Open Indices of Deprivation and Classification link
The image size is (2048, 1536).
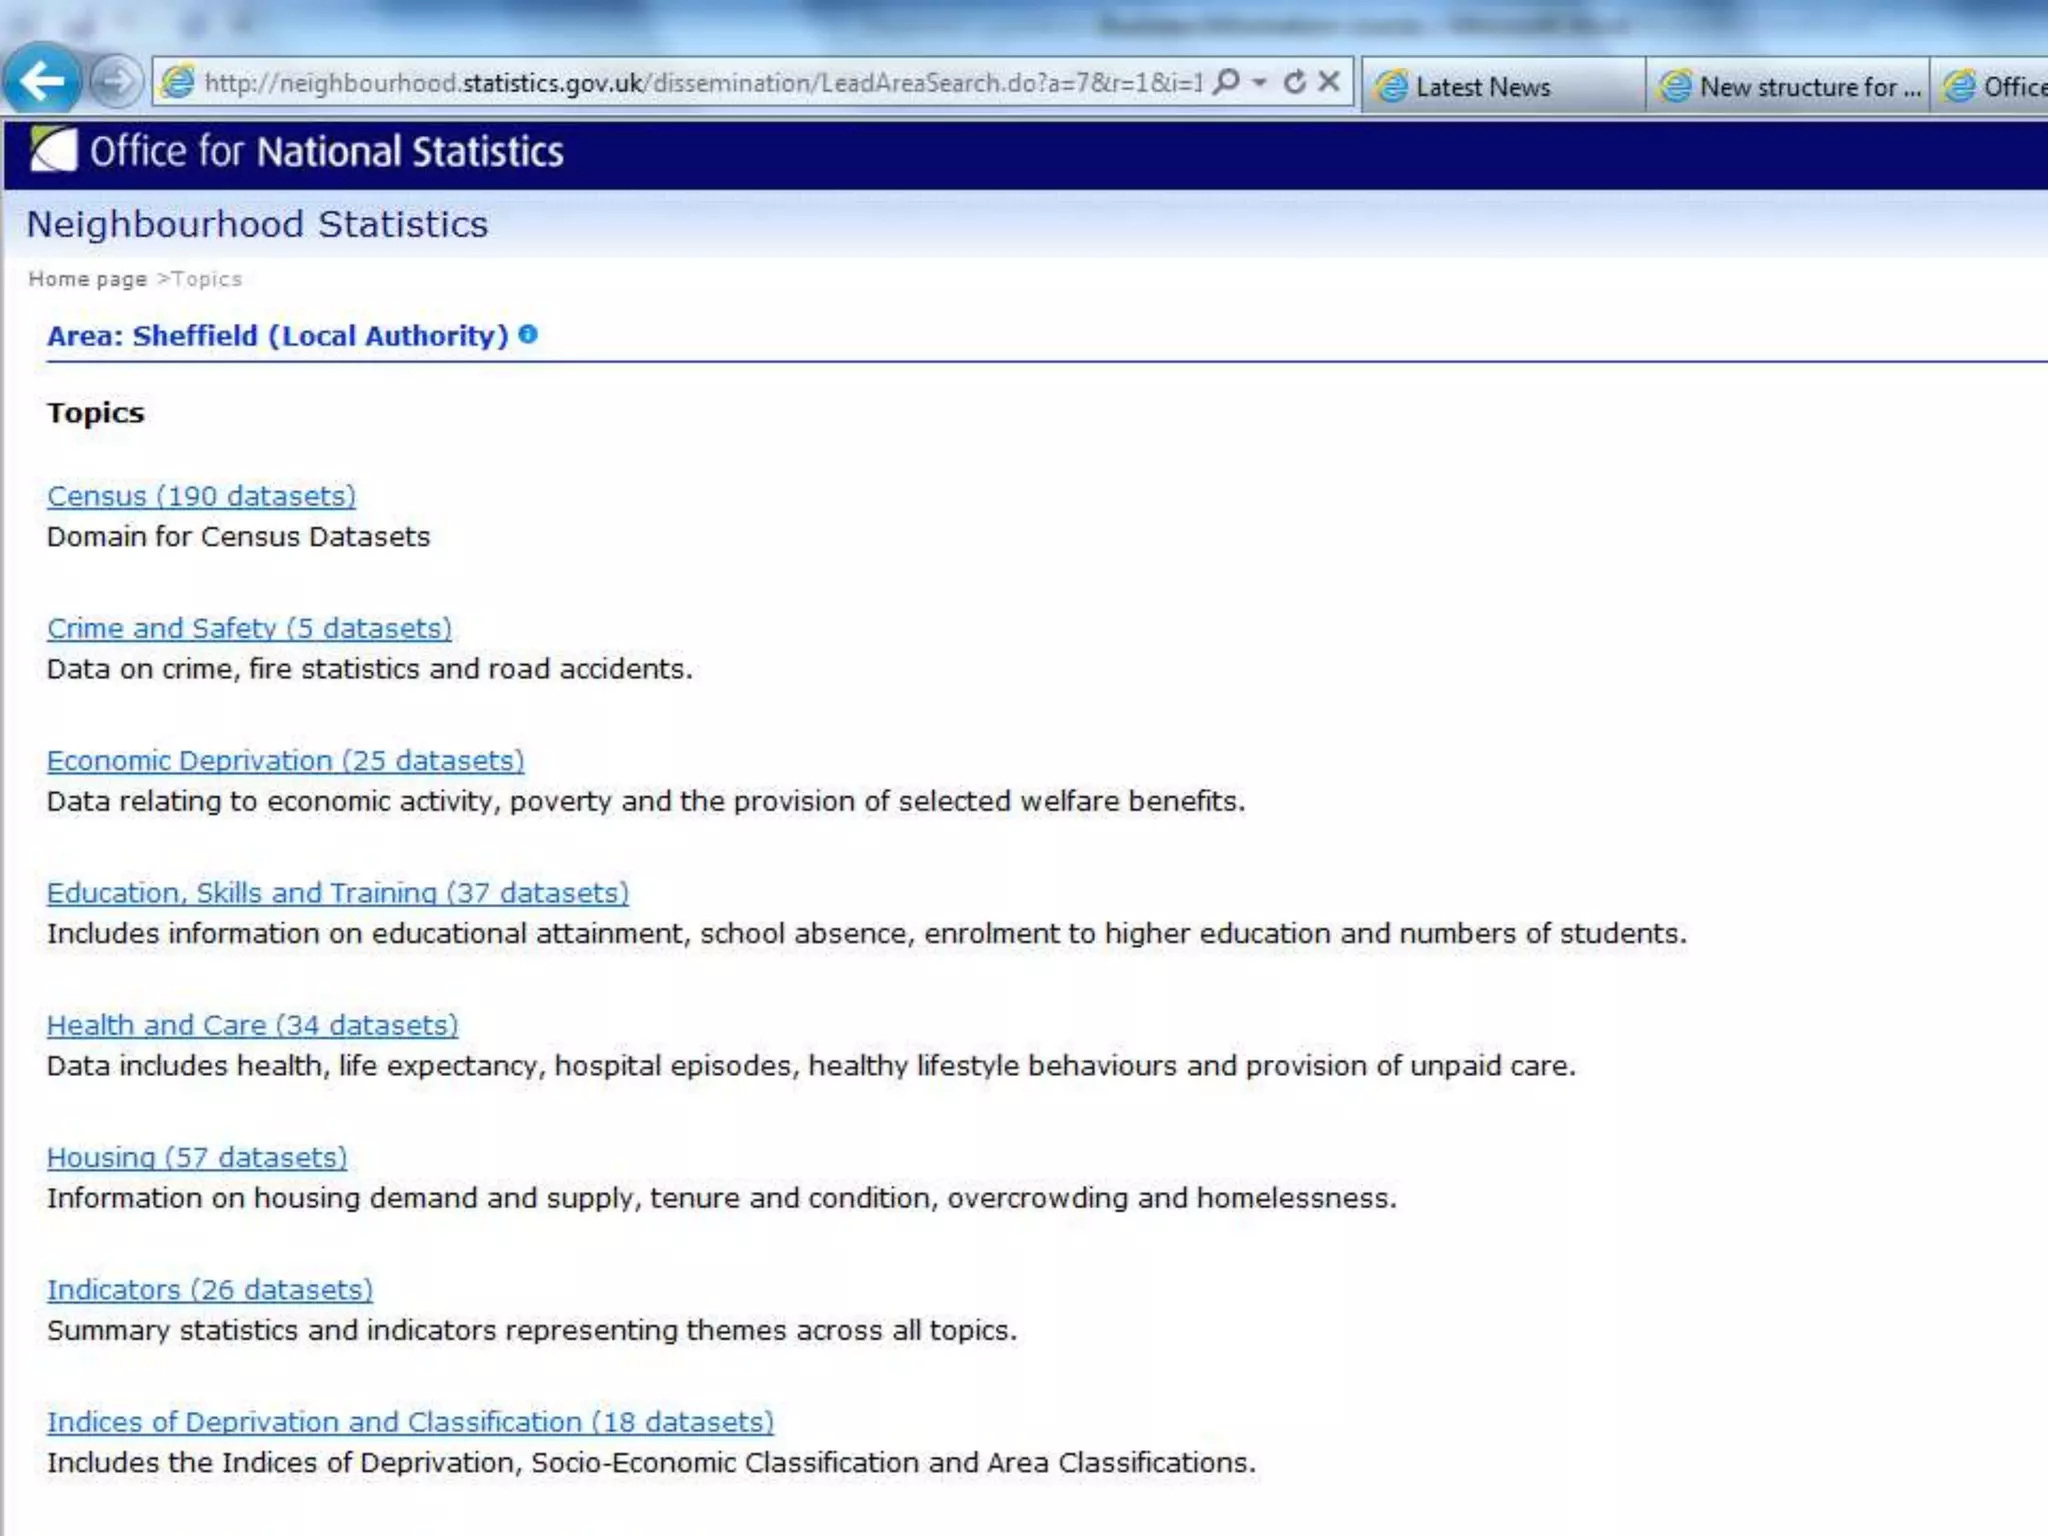coord(410,1422)
